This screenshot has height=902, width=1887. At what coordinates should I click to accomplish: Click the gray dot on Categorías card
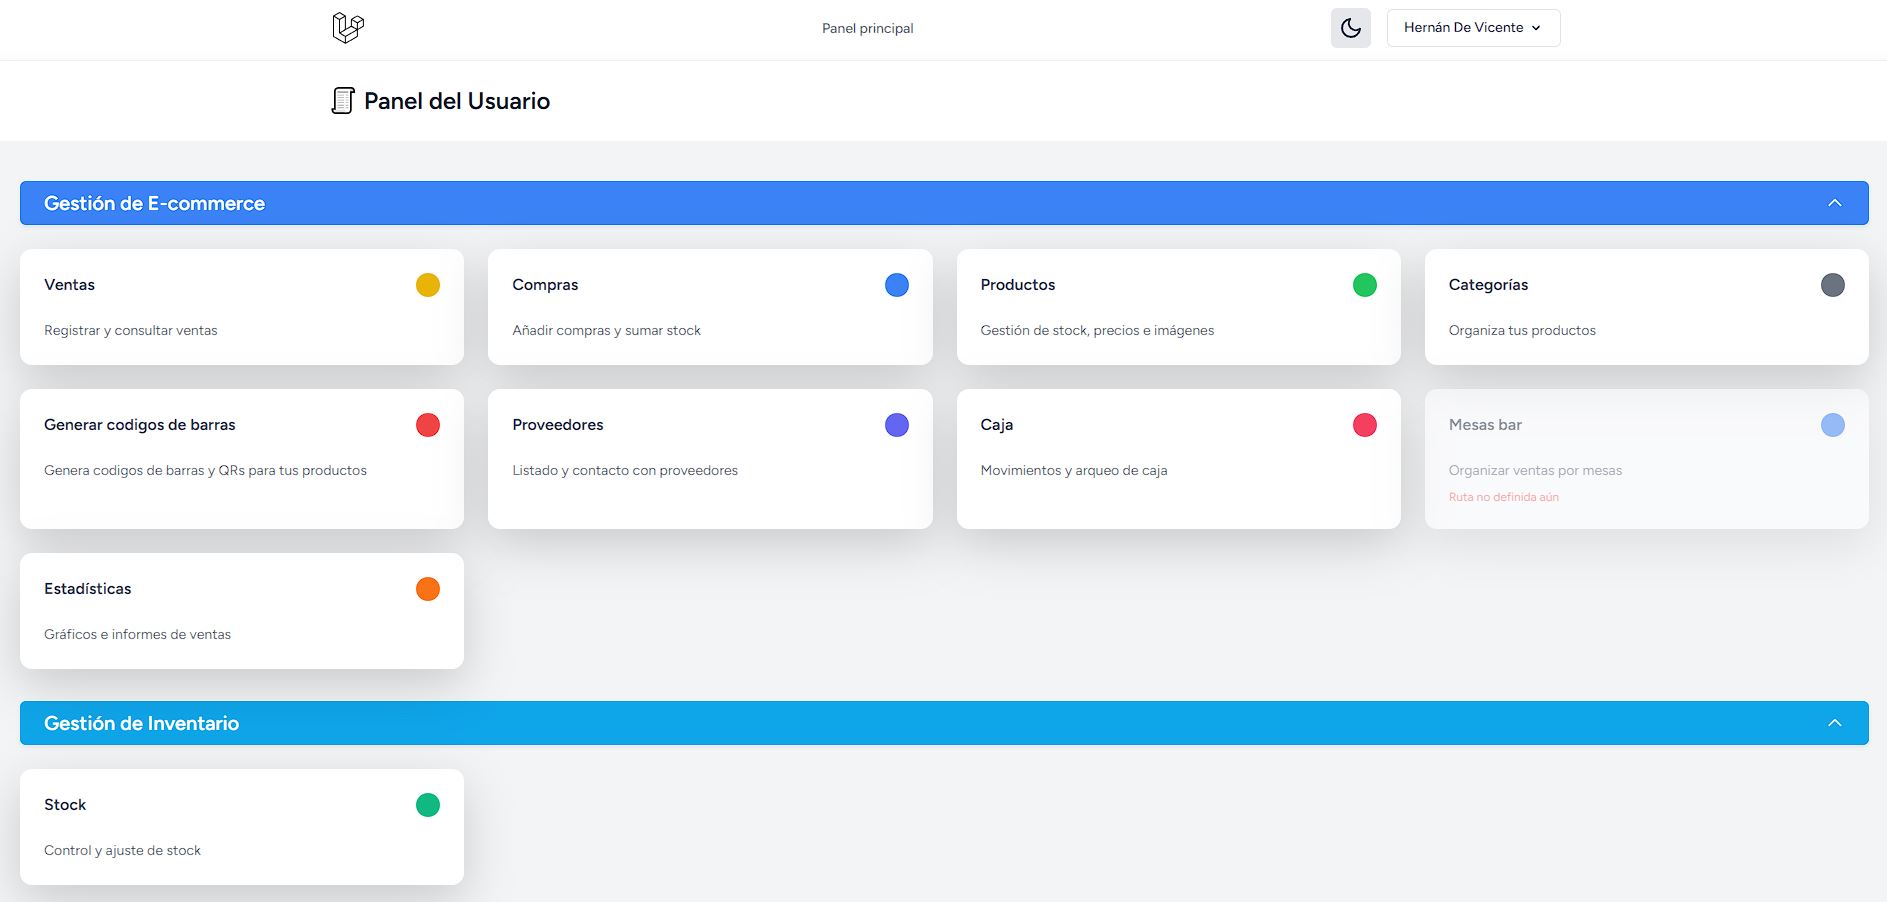[x=1832, y=285]
